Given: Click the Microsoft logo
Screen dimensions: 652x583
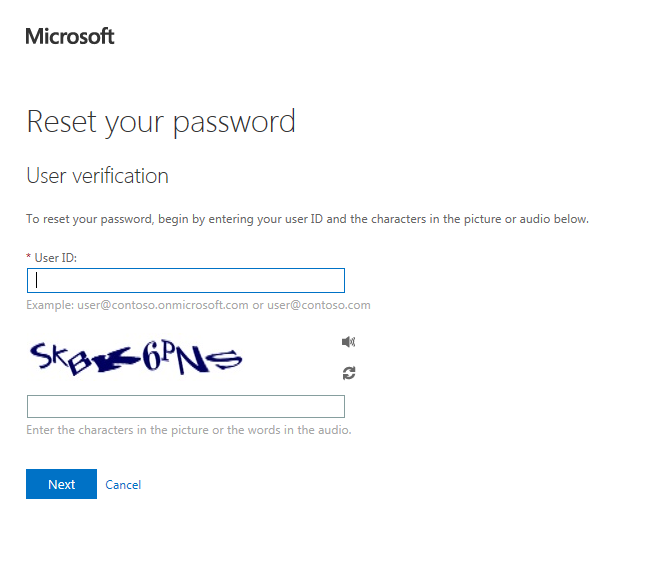Looking at the screenshot, I should 70,36.
